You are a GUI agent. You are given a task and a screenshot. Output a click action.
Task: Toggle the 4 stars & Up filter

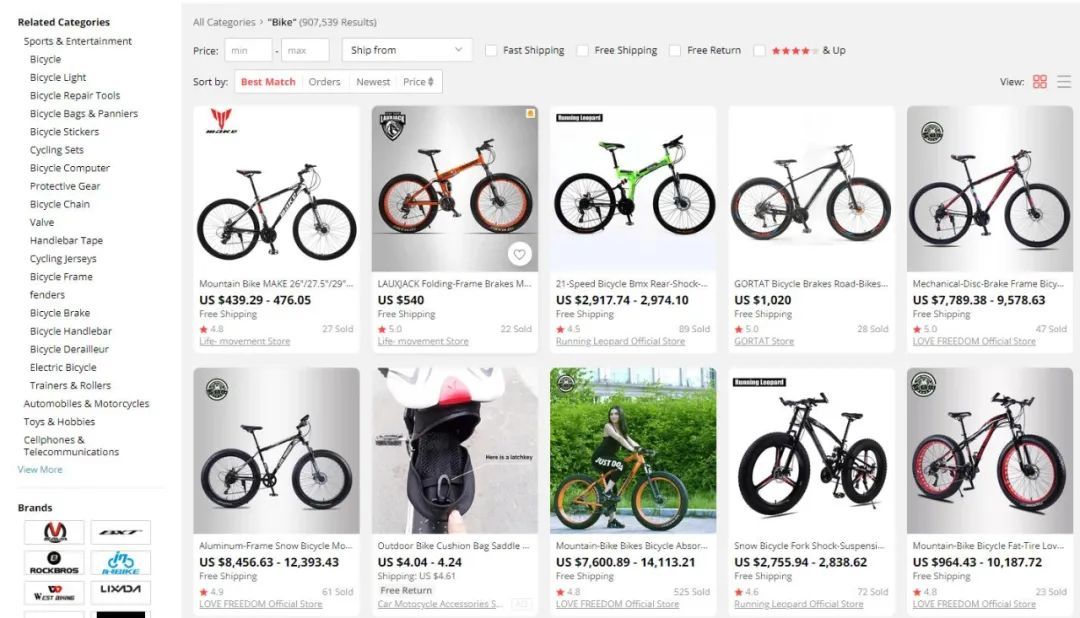click(x=760, y=51)
